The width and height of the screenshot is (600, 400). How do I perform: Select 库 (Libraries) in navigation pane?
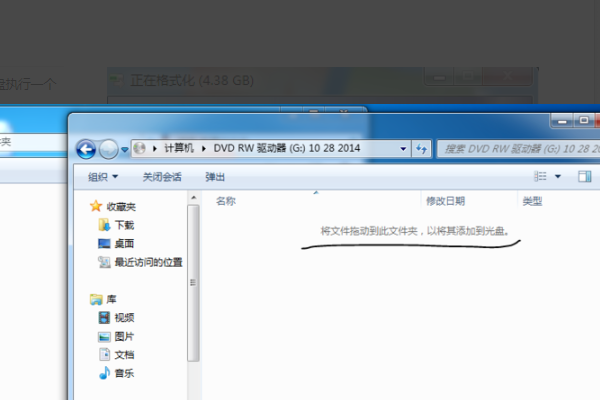coord(112,299)
